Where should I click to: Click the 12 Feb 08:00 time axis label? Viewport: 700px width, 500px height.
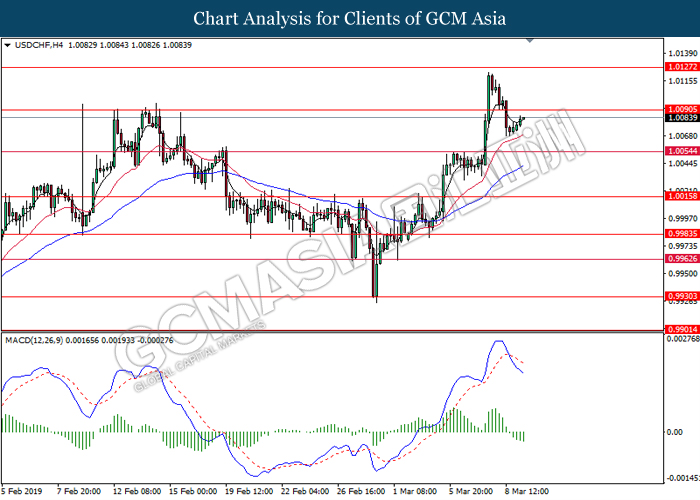[x=139, y=490]
